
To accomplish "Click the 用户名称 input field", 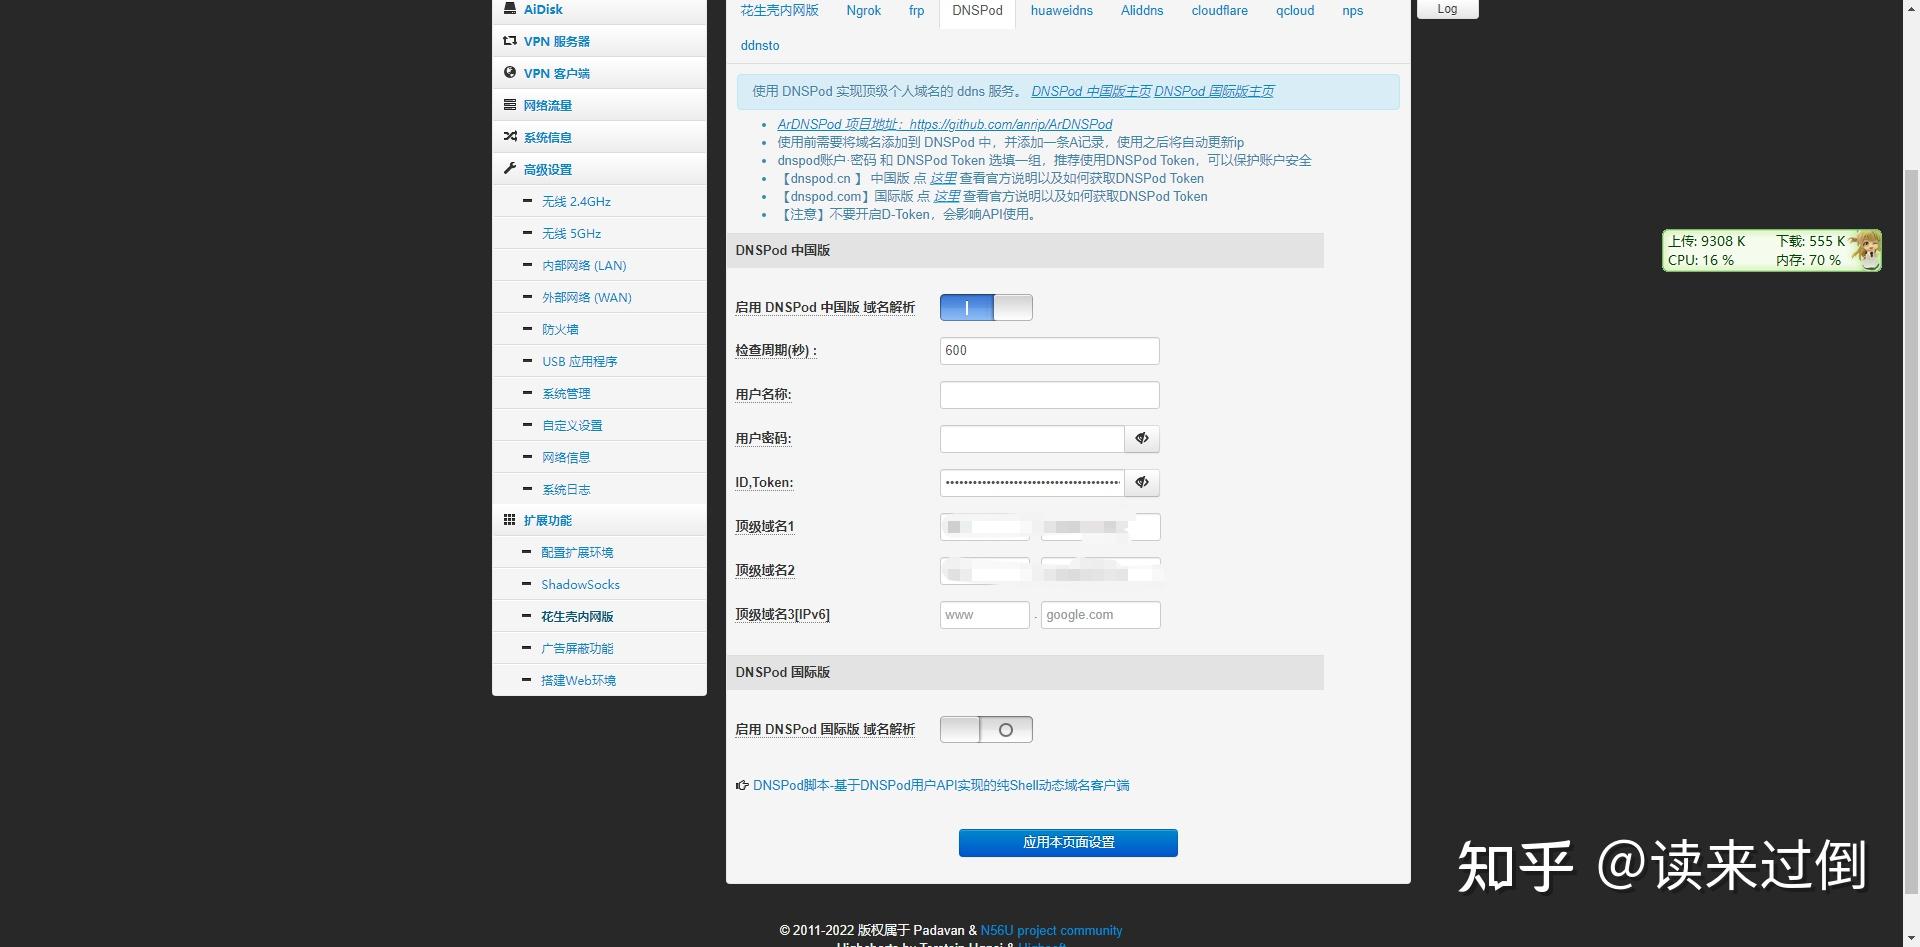I will [x=1049, y=395].
